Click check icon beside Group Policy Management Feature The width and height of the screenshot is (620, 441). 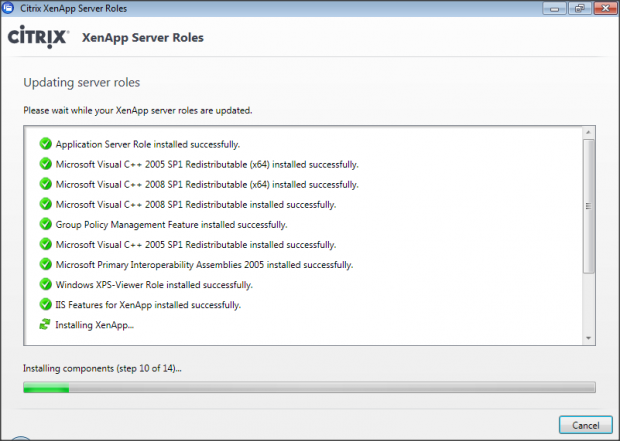45,224
